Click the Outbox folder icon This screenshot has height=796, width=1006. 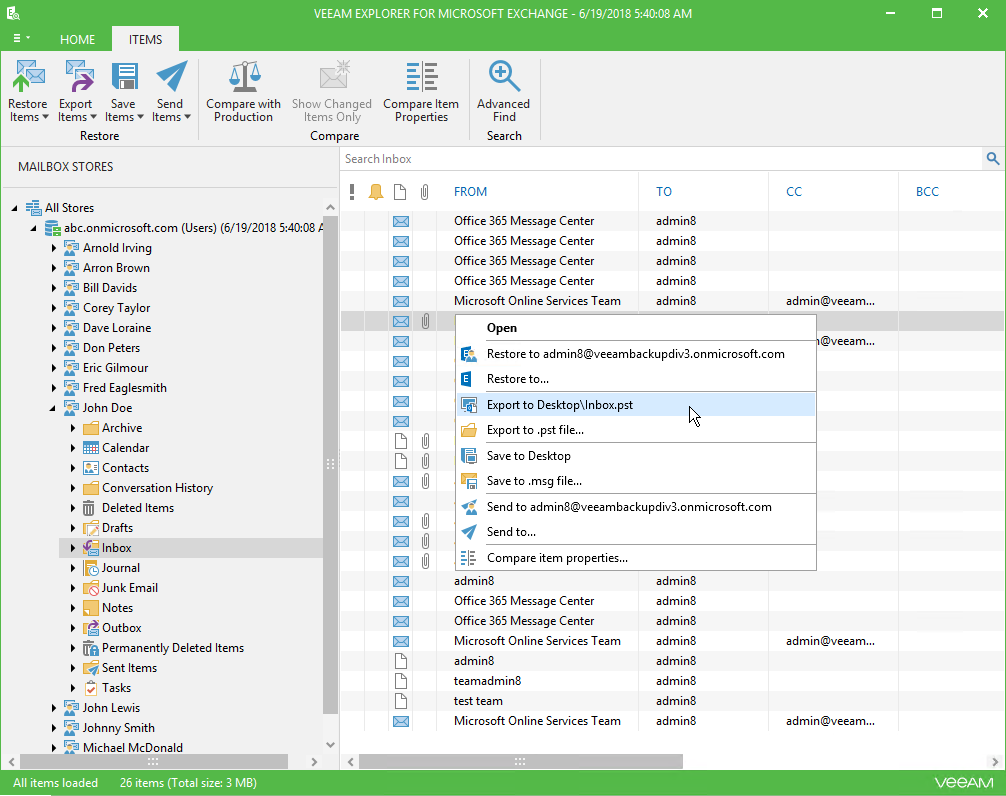(90, 627)
